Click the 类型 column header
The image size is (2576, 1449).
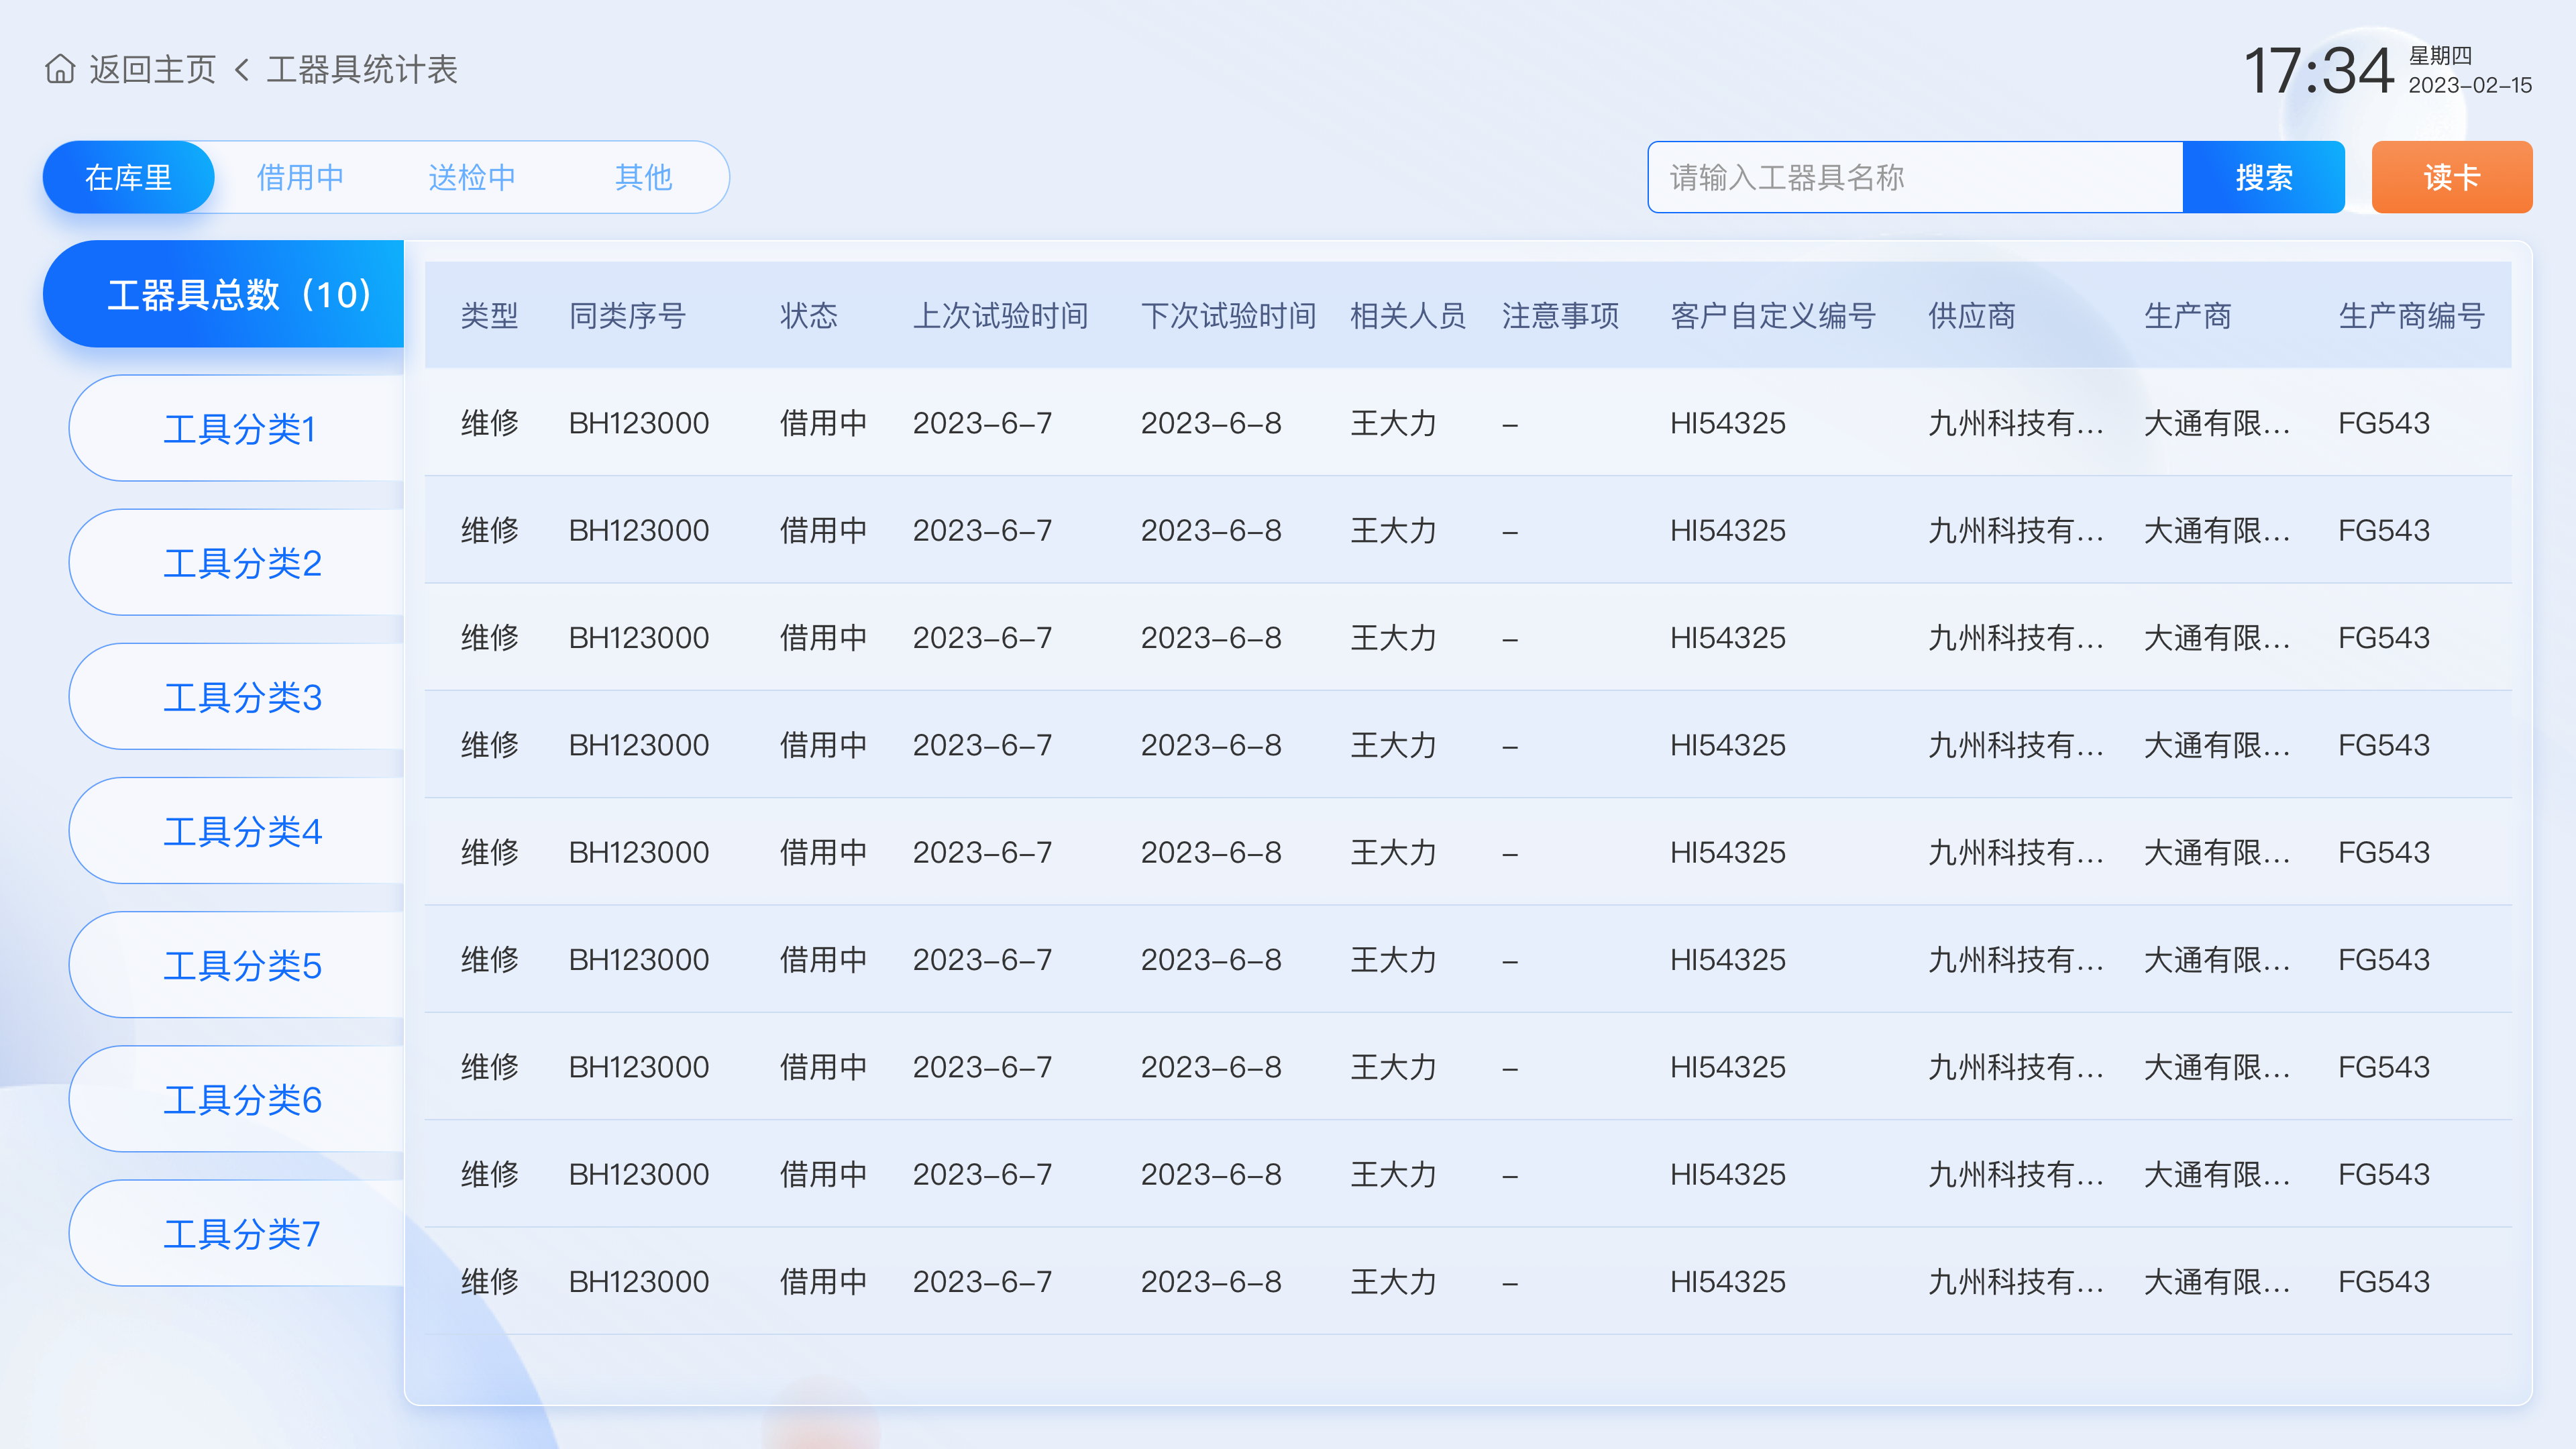click(x=490, y=316)
